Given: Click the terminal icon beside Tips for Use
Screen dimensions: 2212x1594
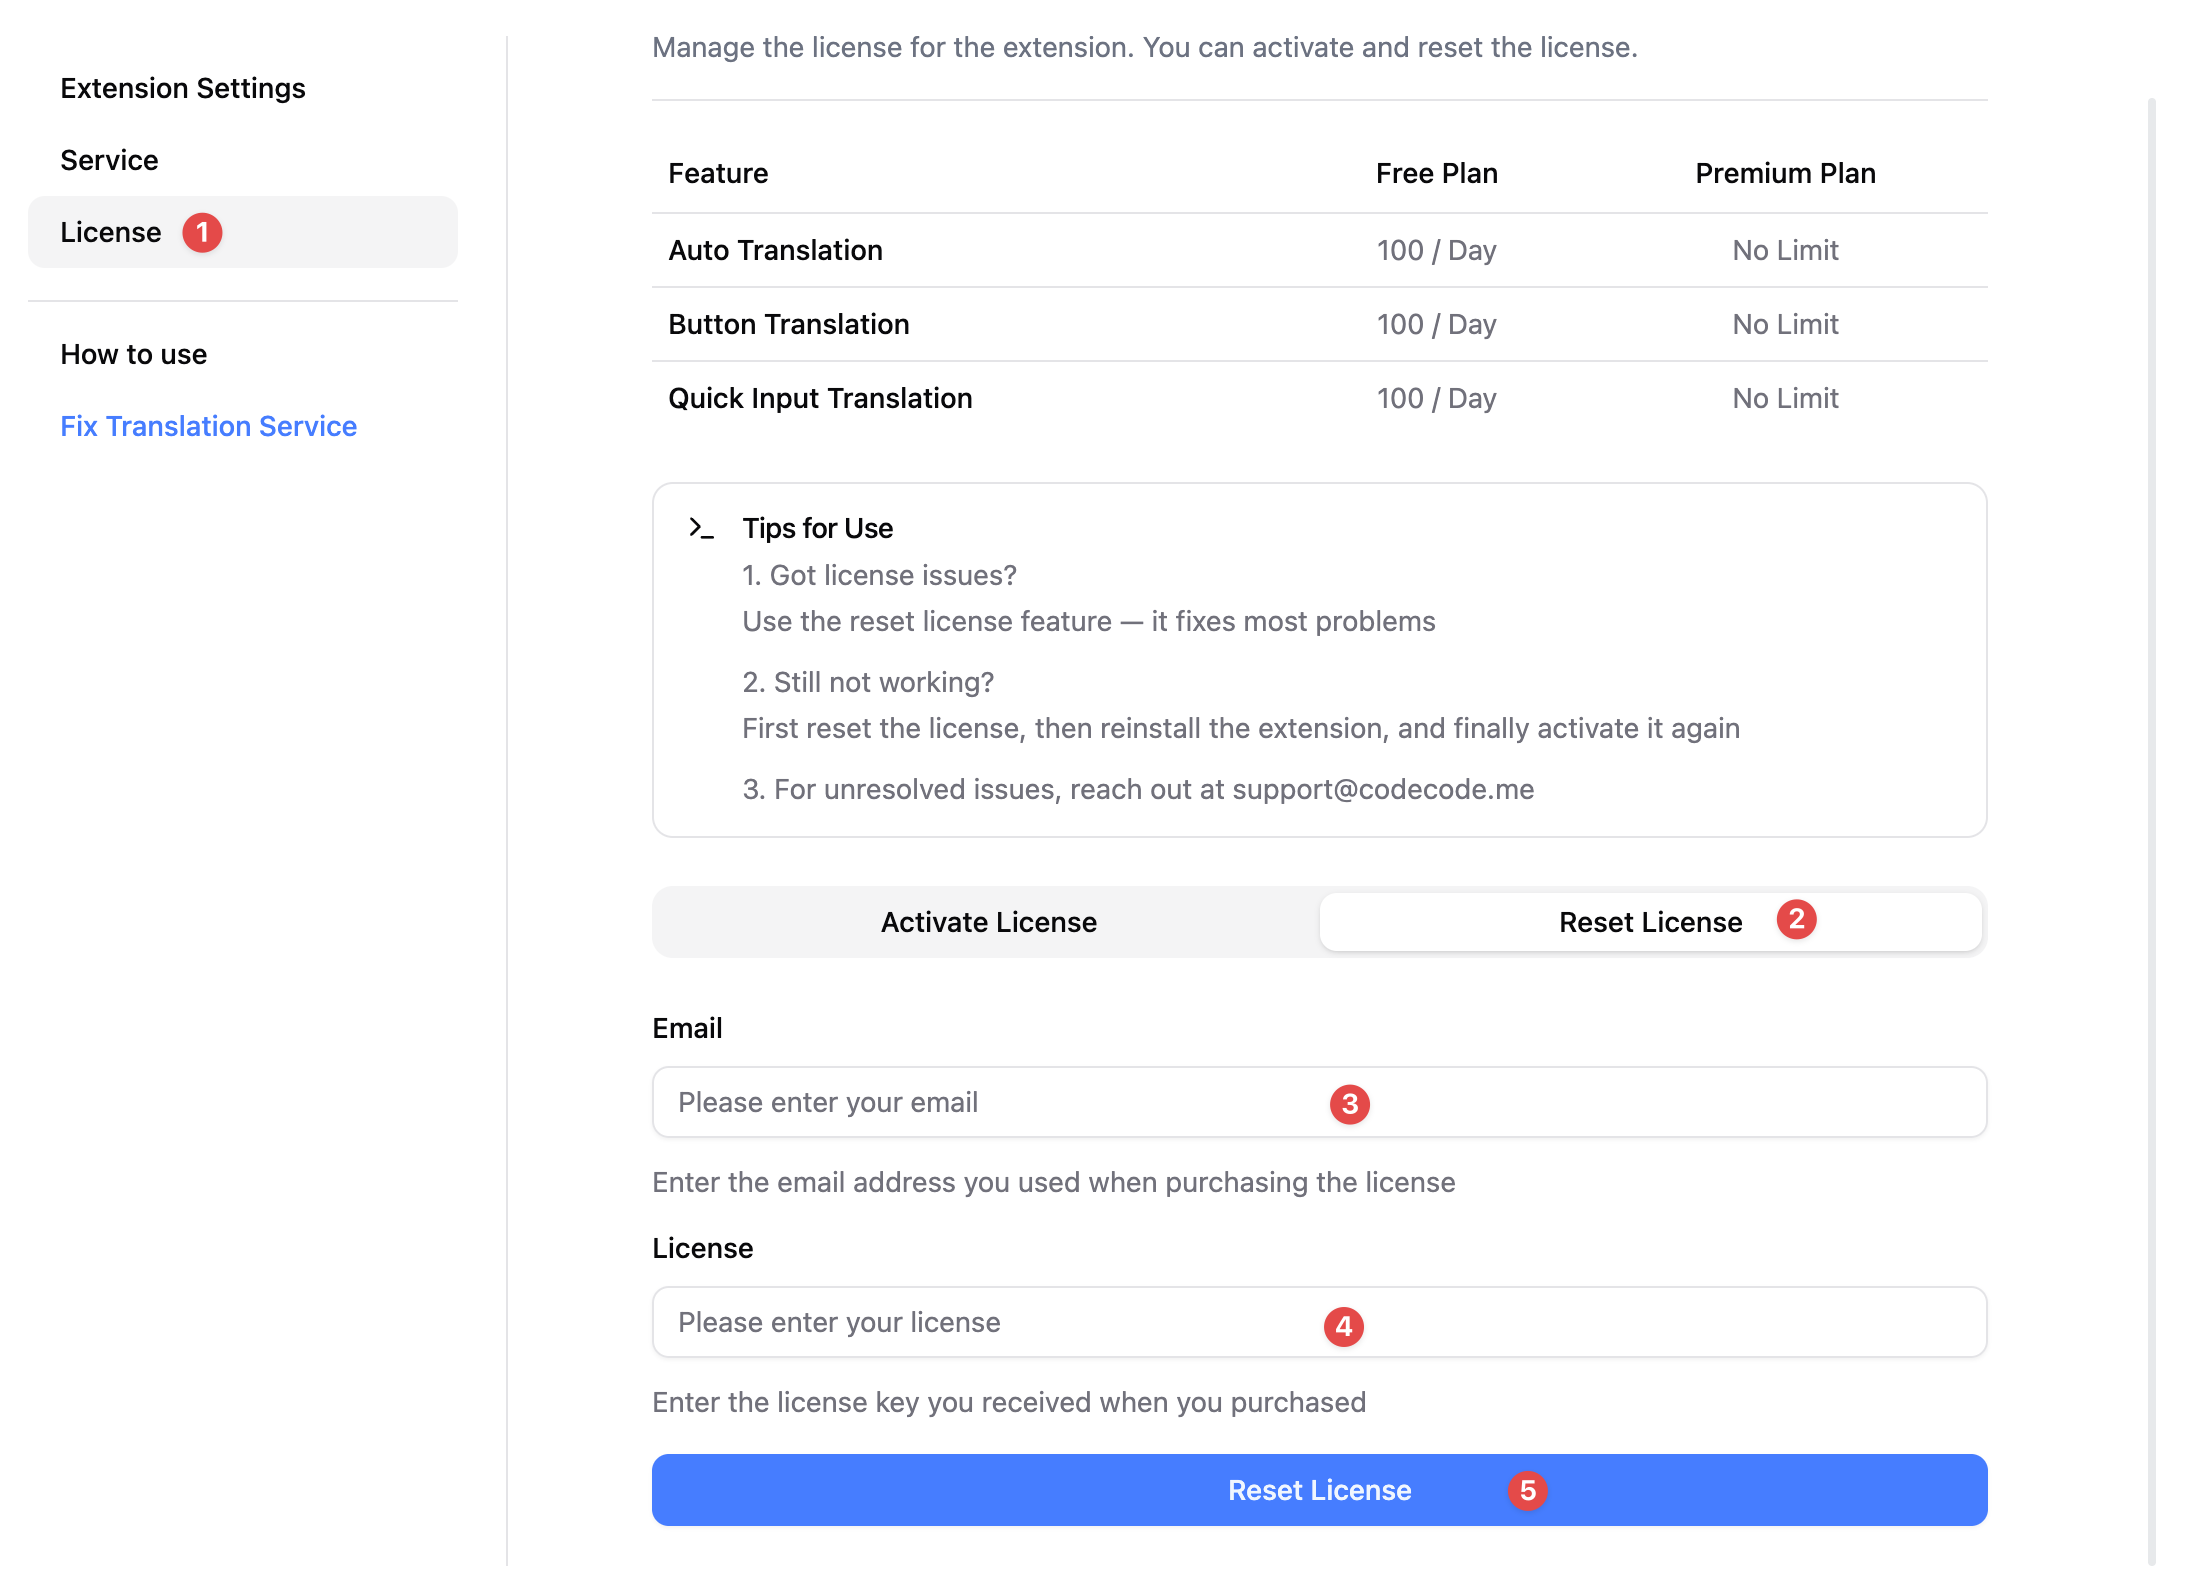Looking at the screenshot, I should 701,528.
